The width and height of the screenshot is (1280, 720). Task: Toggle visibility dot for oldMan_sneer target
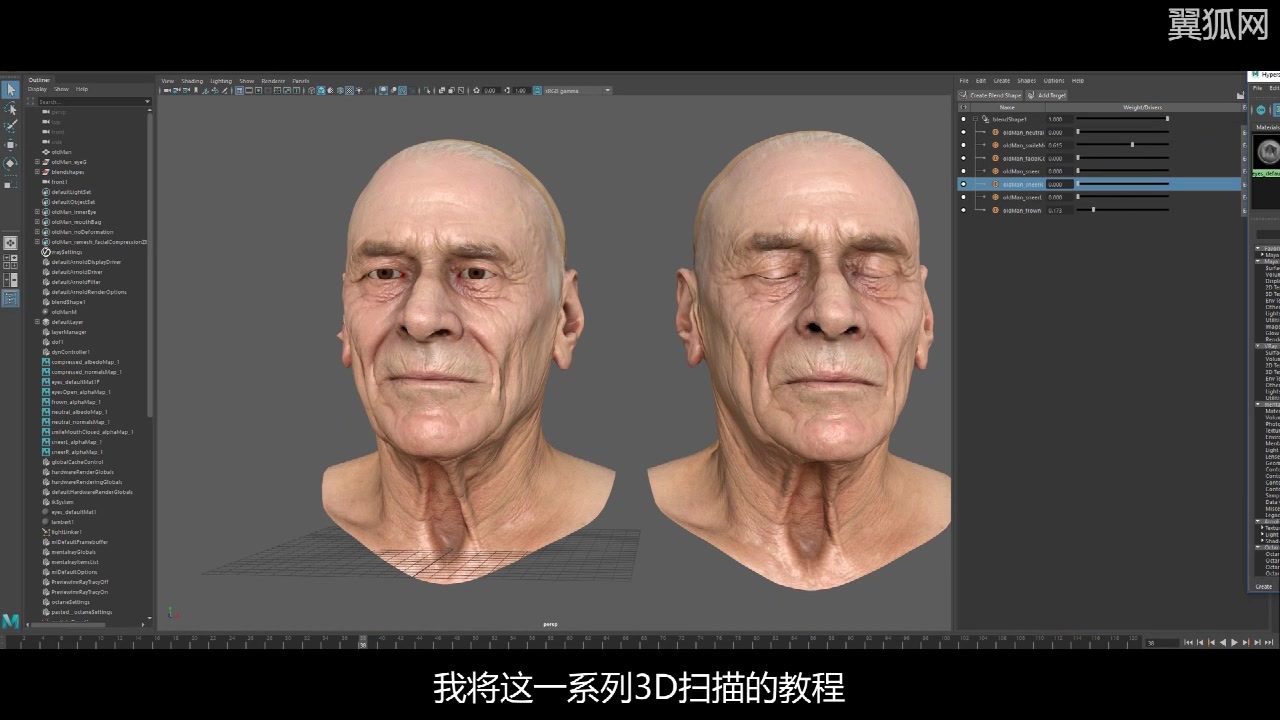(x=963, y=171)
